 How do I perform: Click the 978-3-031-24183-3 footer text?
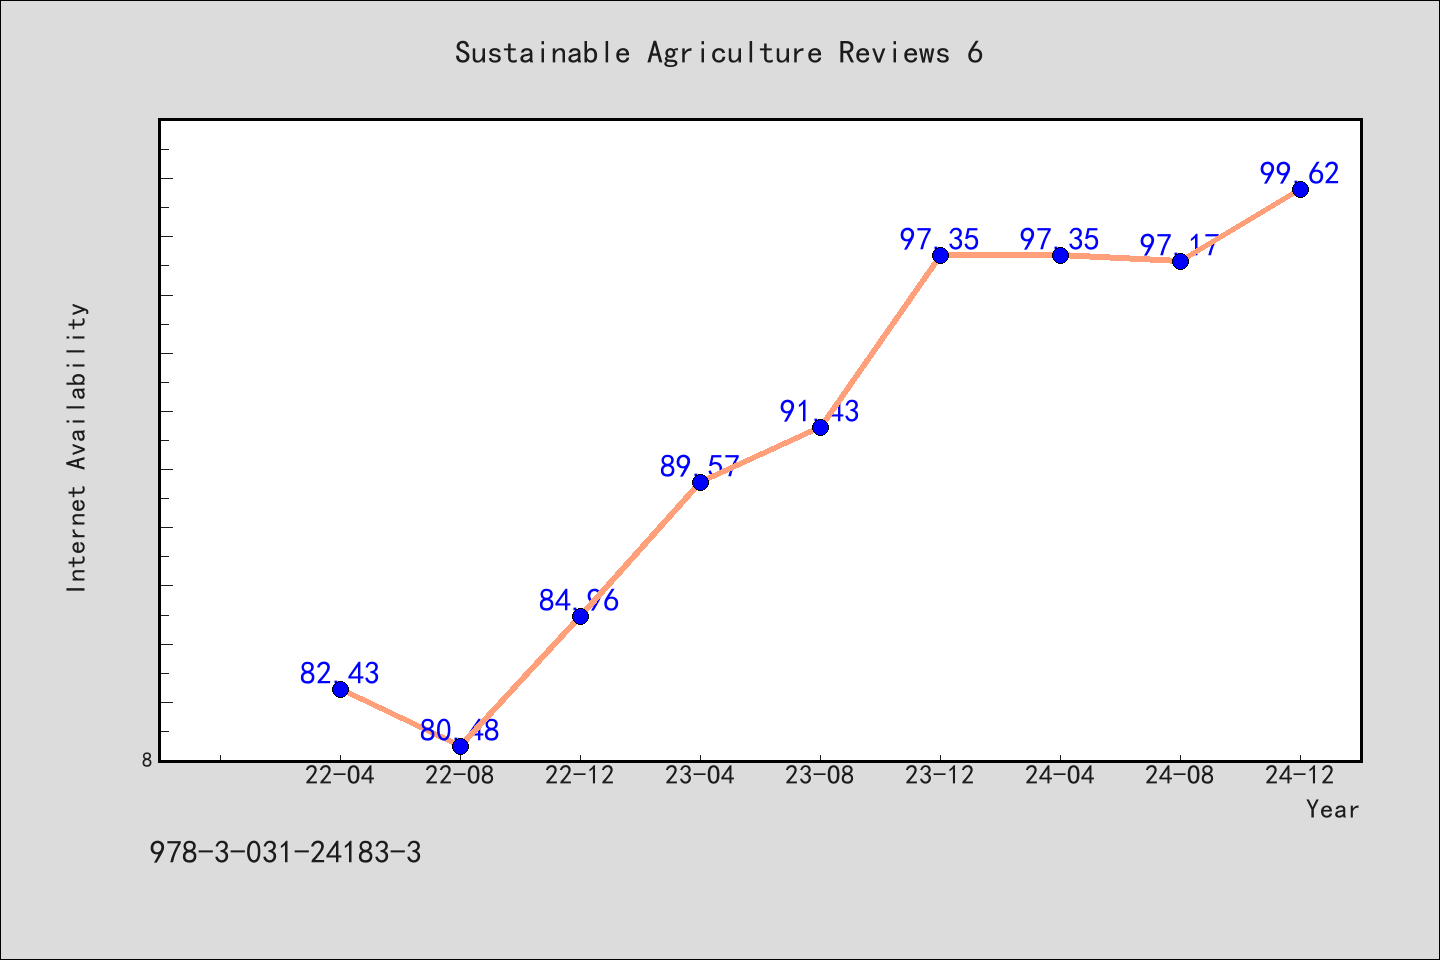(285, 853)
